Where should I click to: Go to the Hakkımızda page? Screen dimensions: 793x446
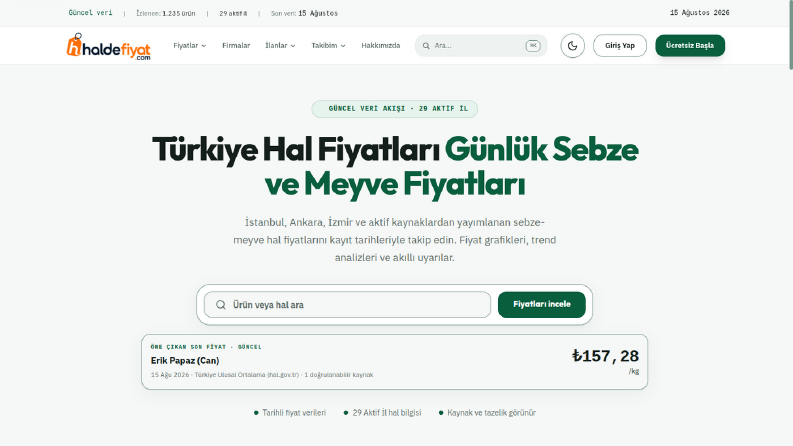381,46
